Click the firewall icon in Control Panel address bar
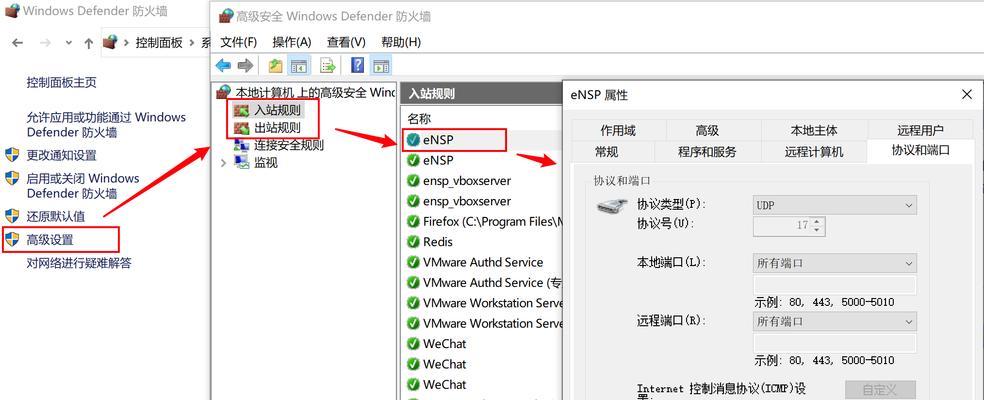The height and width of the screenshot is (400, 984). click(x=110, y=42)
